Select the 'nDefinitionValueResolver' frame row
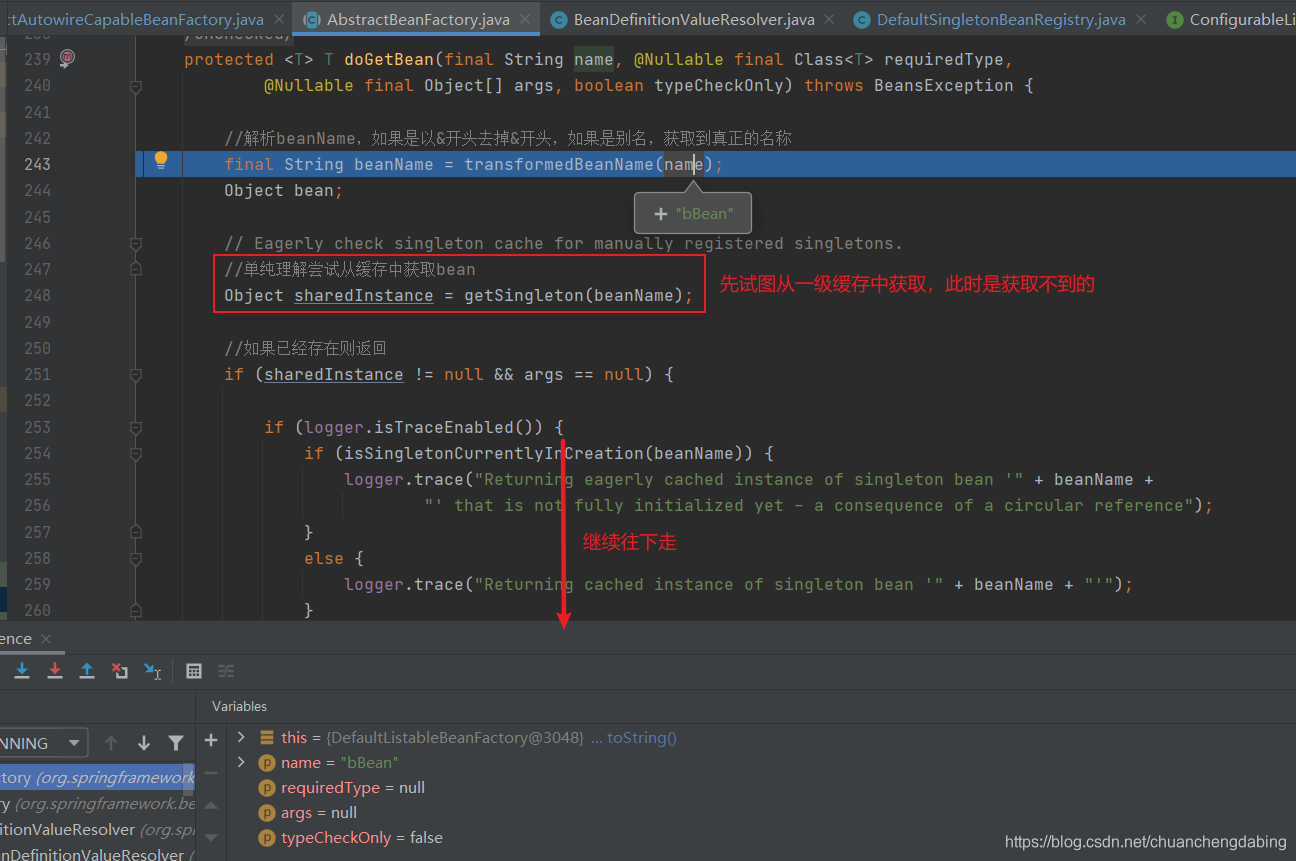Viewport: 1296px width, 861px height. tap(97, 853)
